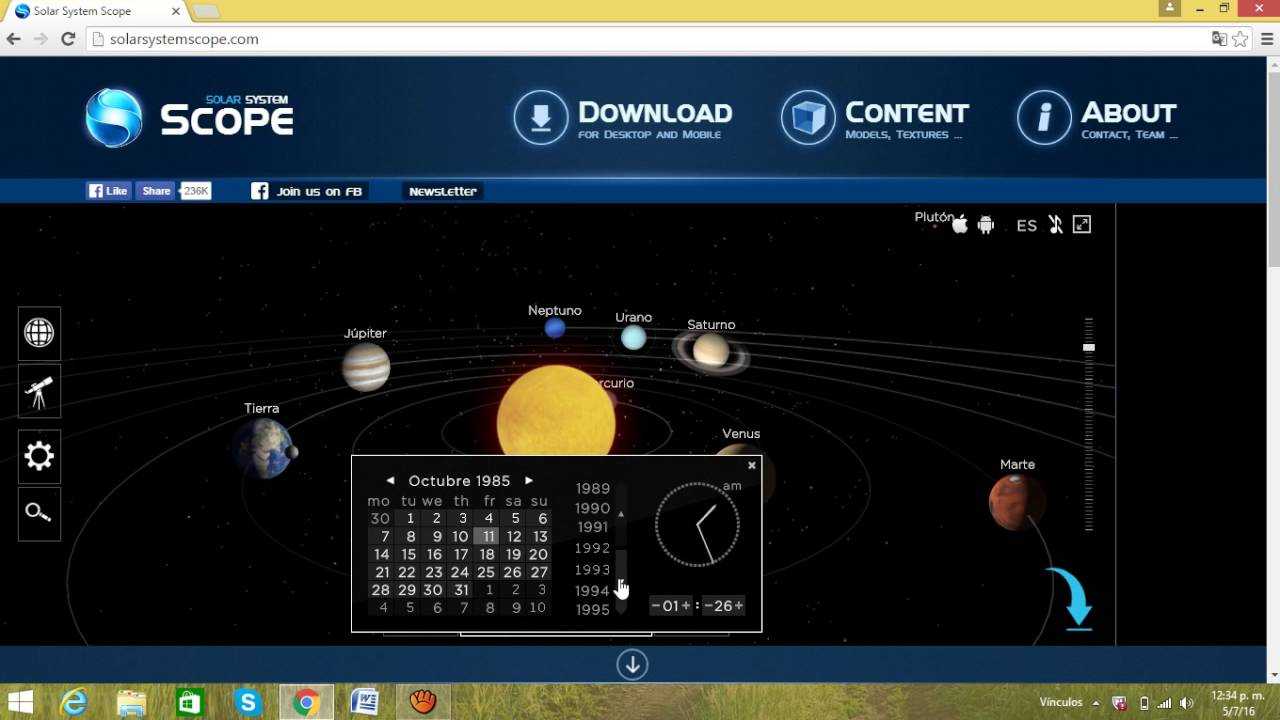The image size is (1280, 720).
Task: Open Skype from the taskbar
Action: coord(248,702)
